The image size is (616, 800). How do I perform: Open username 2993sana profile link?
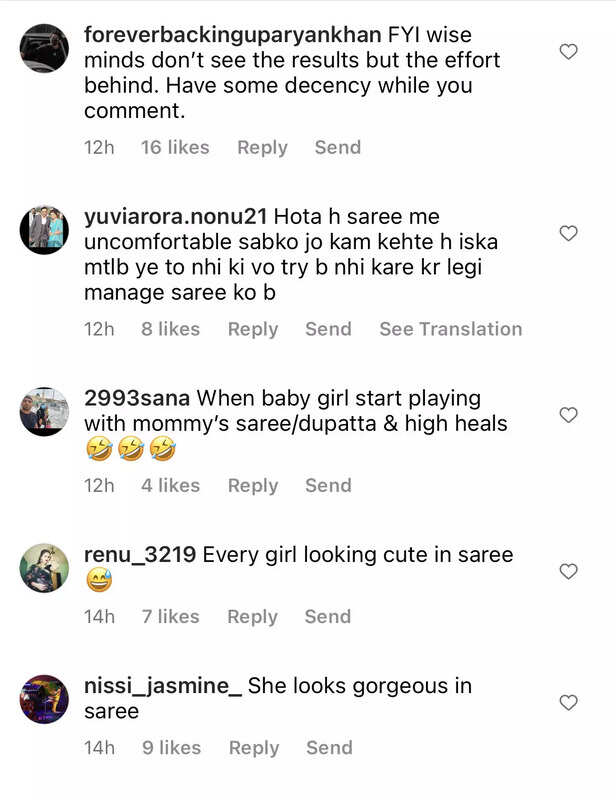138,398
